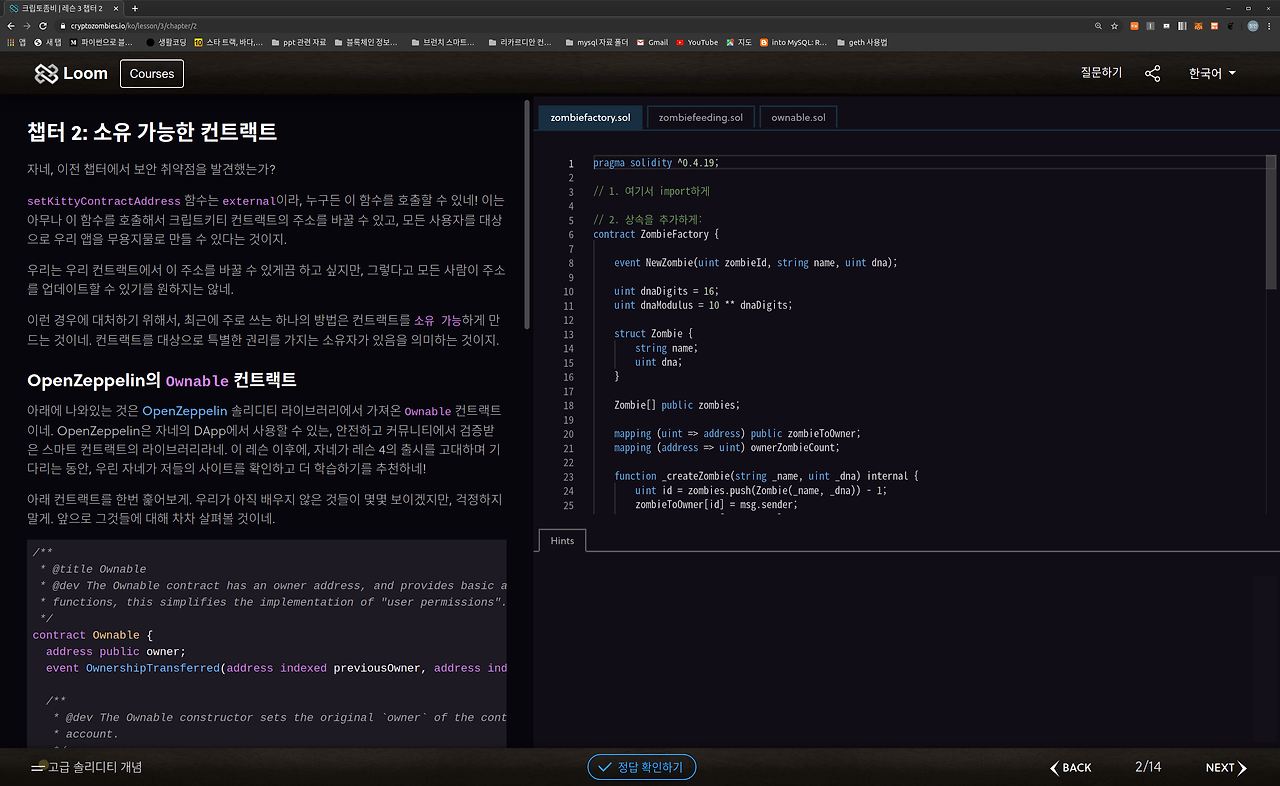Click the Loom logo icon
The image size is (1280, 786).
[x=46, y=73]
